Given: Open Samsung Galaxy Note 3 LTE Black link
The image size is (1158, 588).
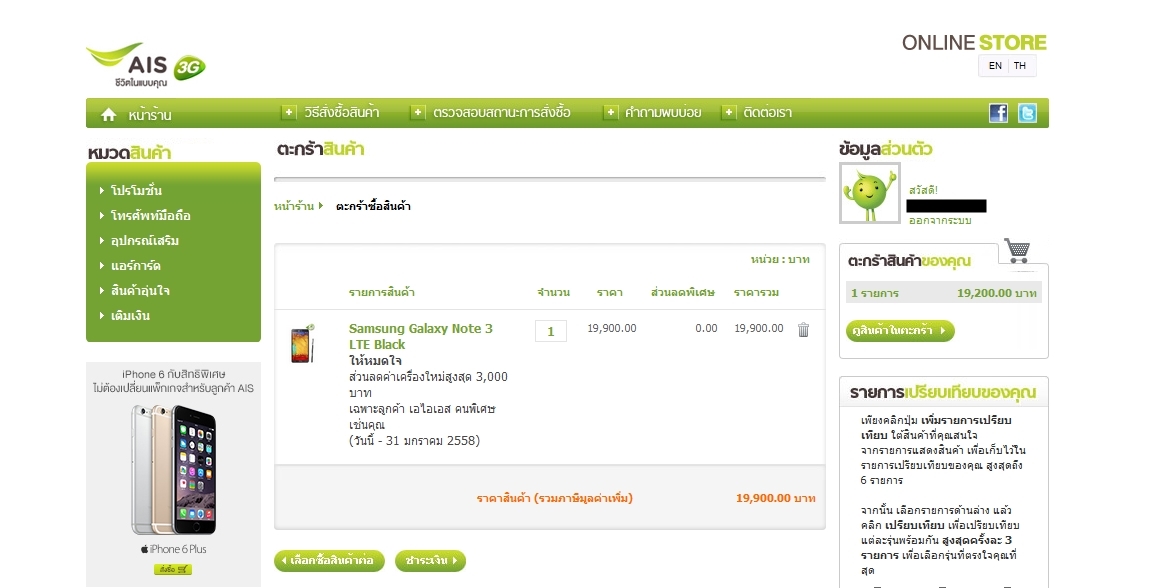Looking at the screenshot, I should [x=421, y=337].
